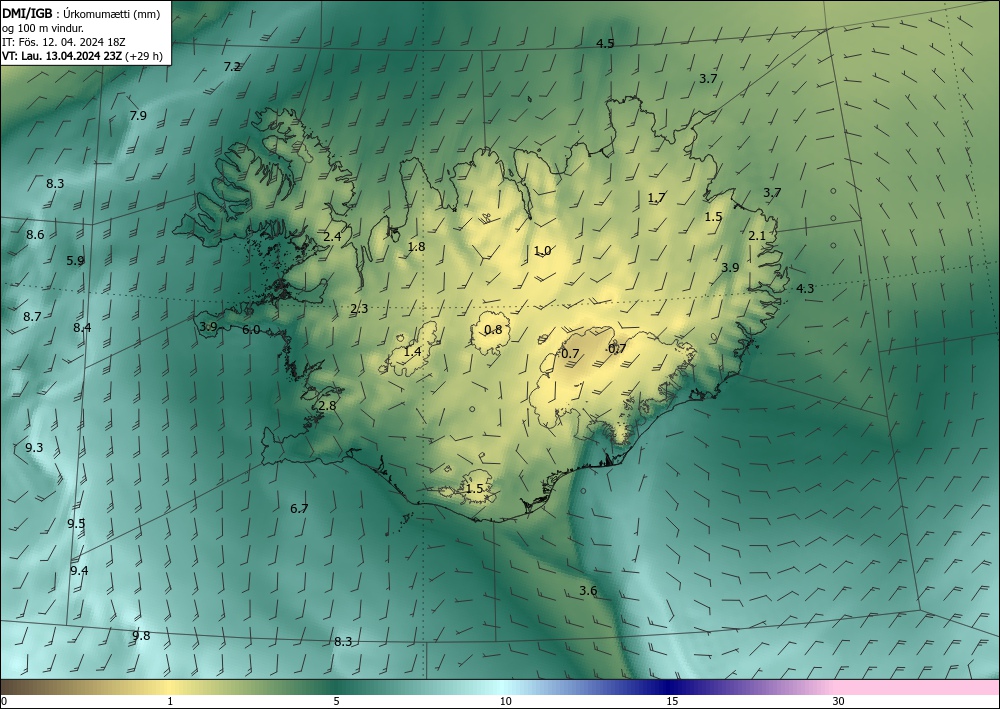Click the 9.3 value label
Screen dimensions: 1000x709
34,448
